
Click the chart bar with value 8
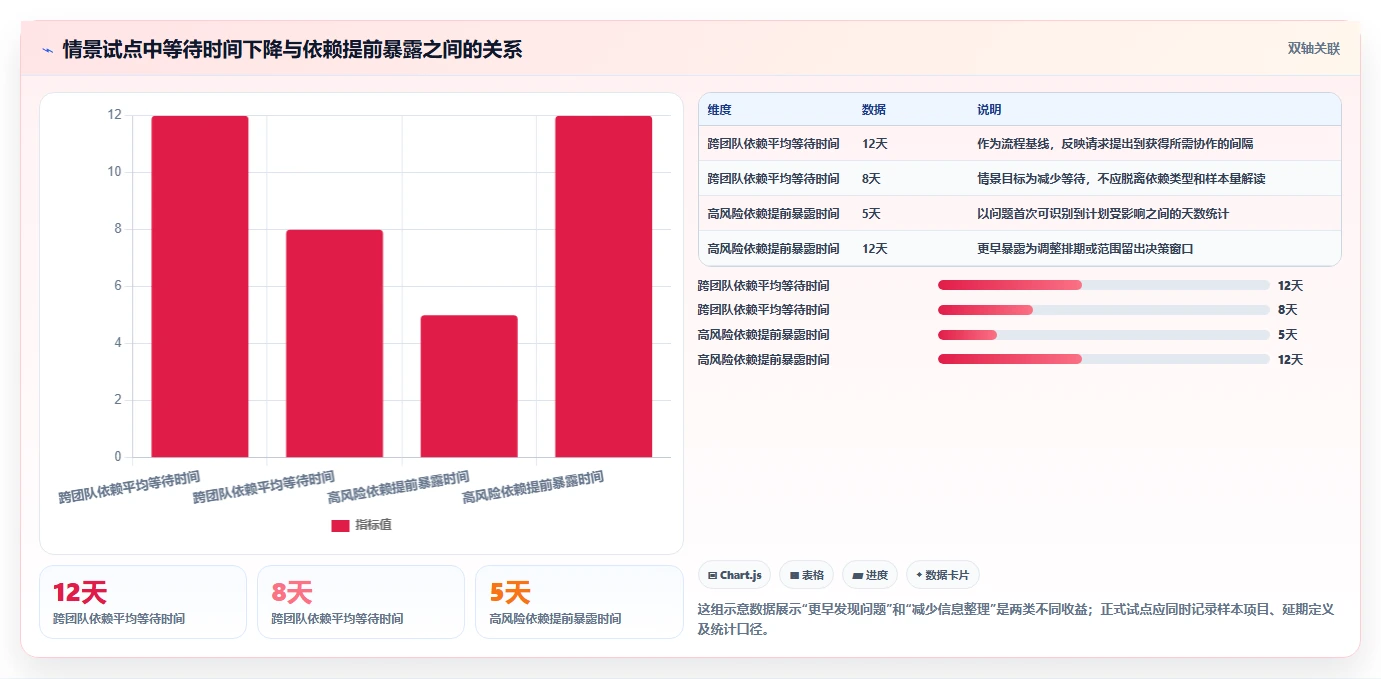tap(334, 344)
